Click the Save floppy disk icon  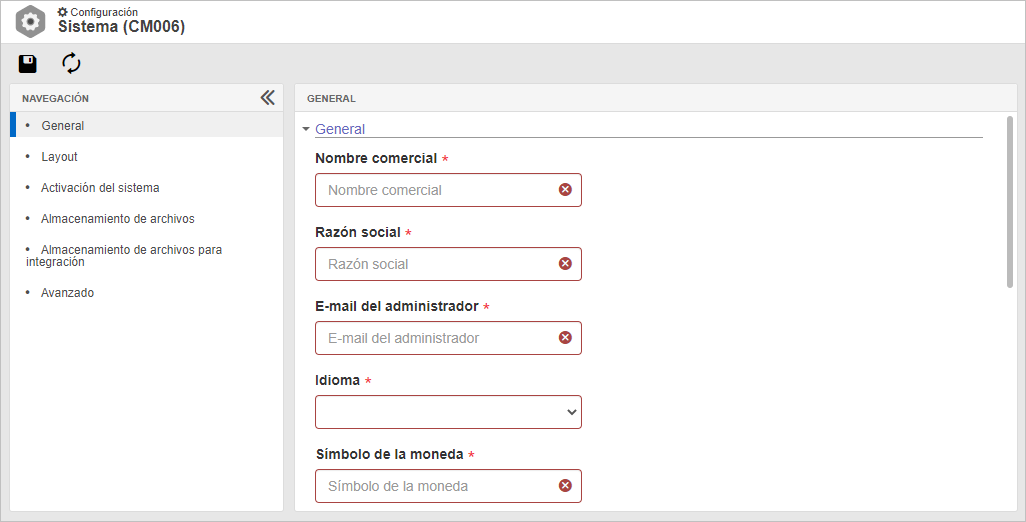(x=28, y=63)
